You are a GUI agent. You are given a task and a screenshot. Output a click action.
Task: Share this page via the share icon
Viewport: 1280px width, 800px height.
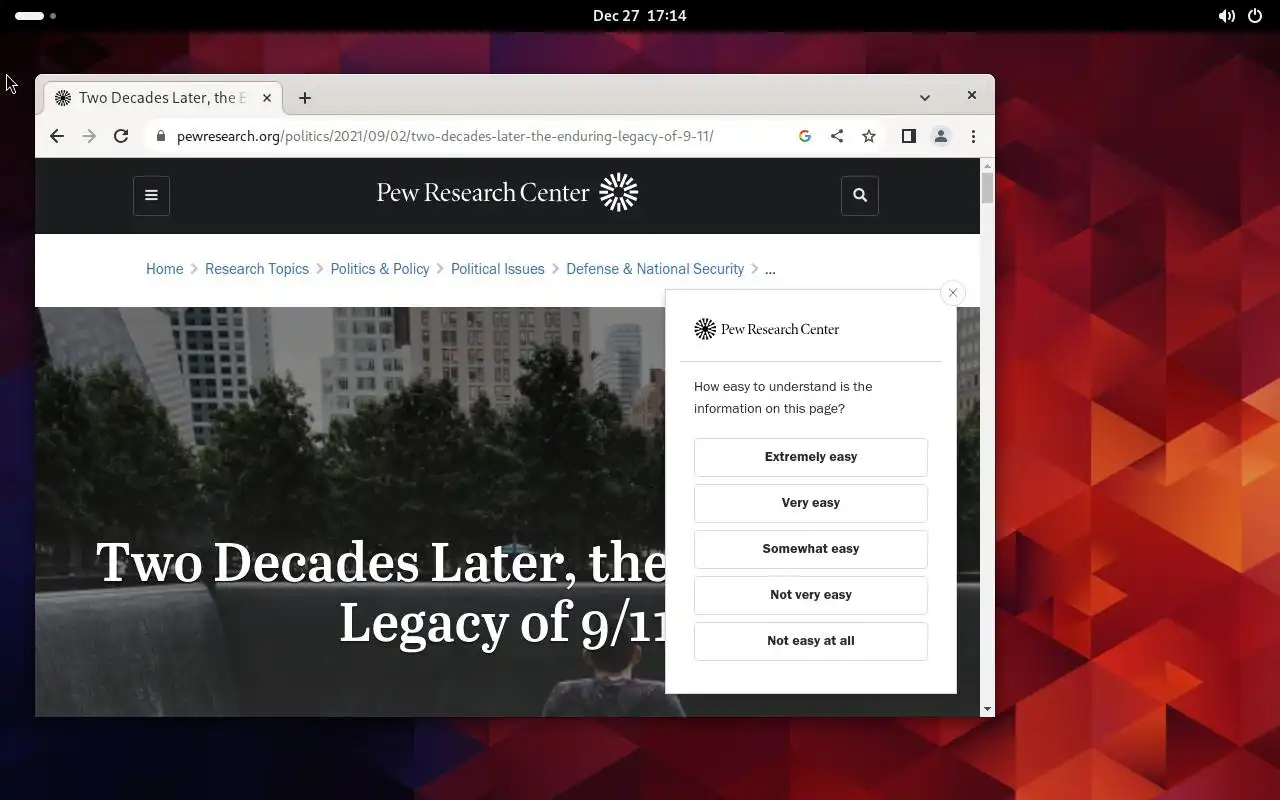pyautogui.click(x=837, y=136)
